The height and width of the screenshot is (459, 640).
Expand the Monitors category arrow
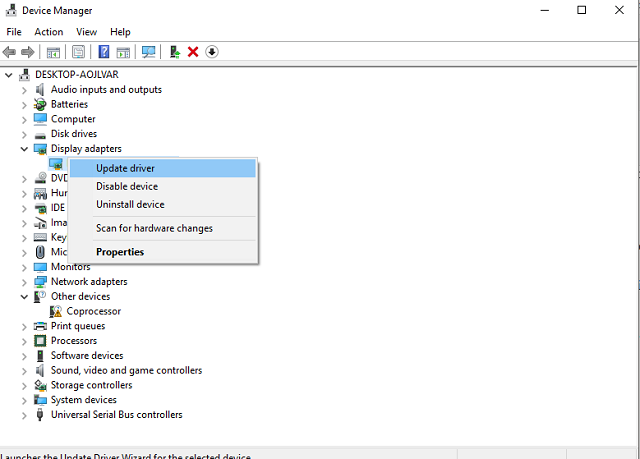[x=24, y=268]
